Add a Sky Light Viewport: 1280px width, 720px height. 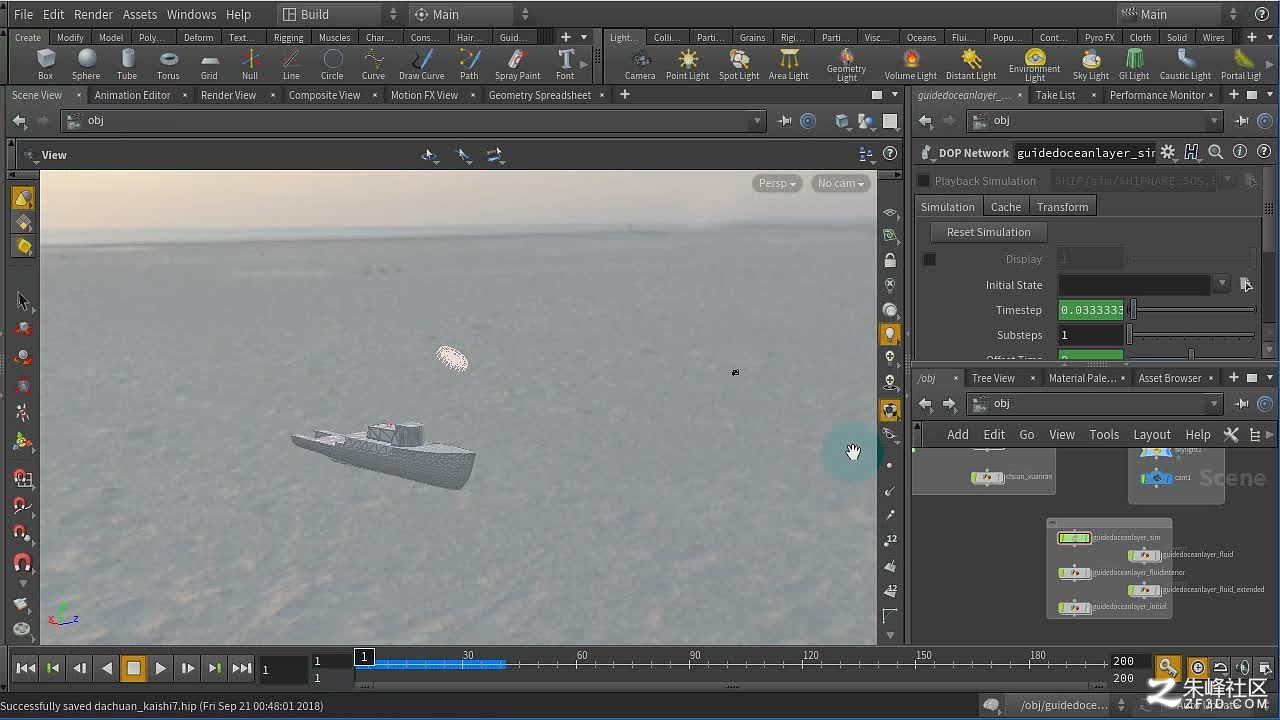tap(1091, 64)
